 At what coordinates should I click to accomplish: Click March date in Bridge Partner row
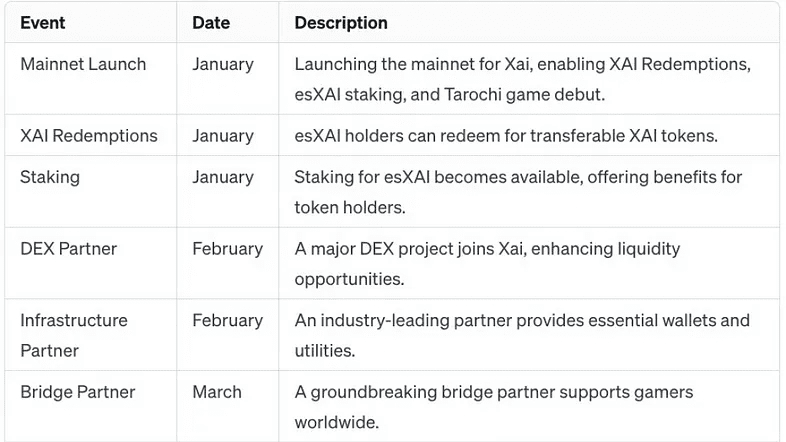pyautogui.click(x=217, y=392)
